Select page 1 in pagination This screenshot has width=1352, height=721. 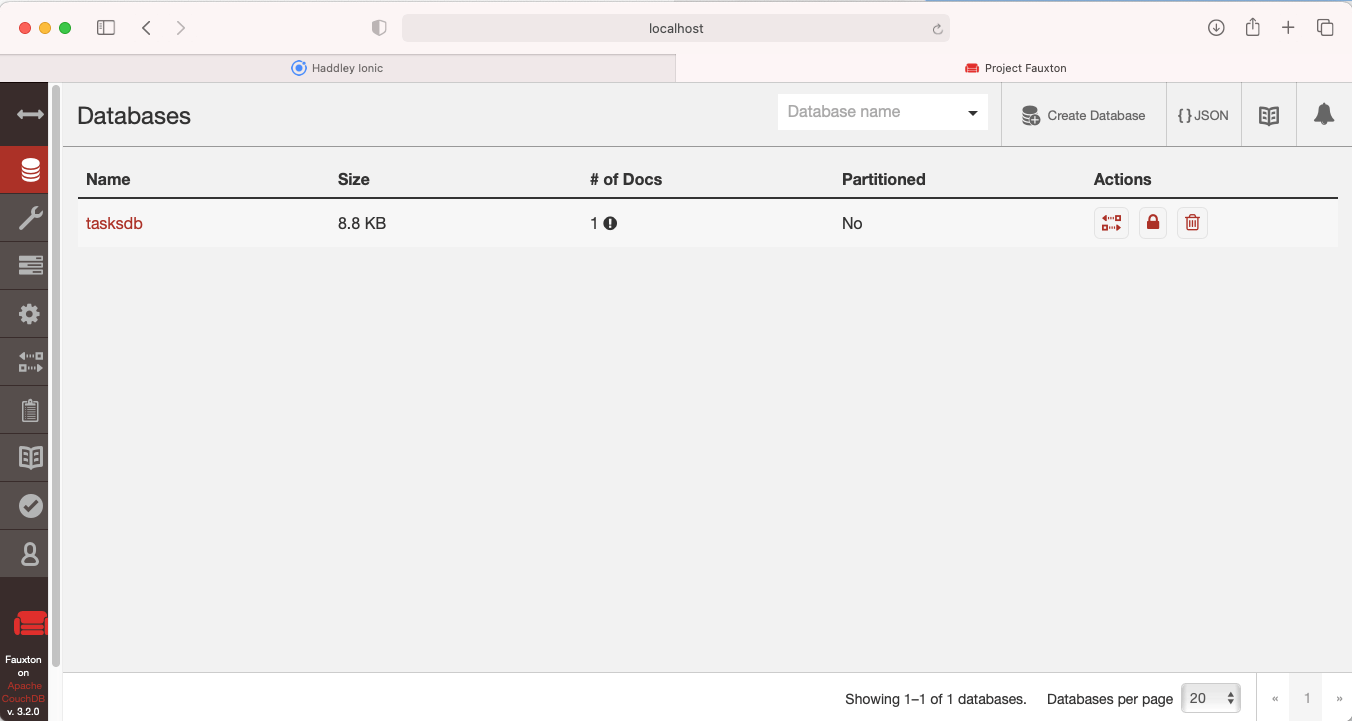(1307, 699)
